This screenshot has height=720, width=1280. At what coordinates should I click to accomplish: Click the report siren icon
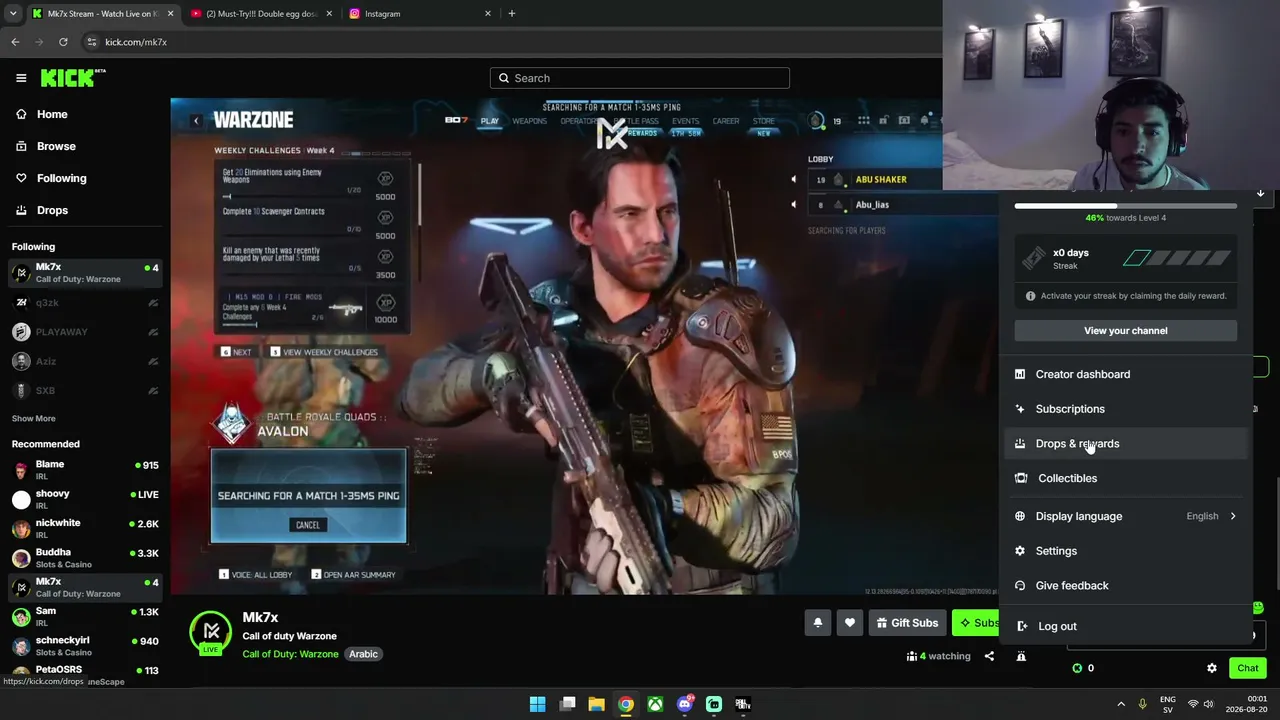click(1021, 656)
